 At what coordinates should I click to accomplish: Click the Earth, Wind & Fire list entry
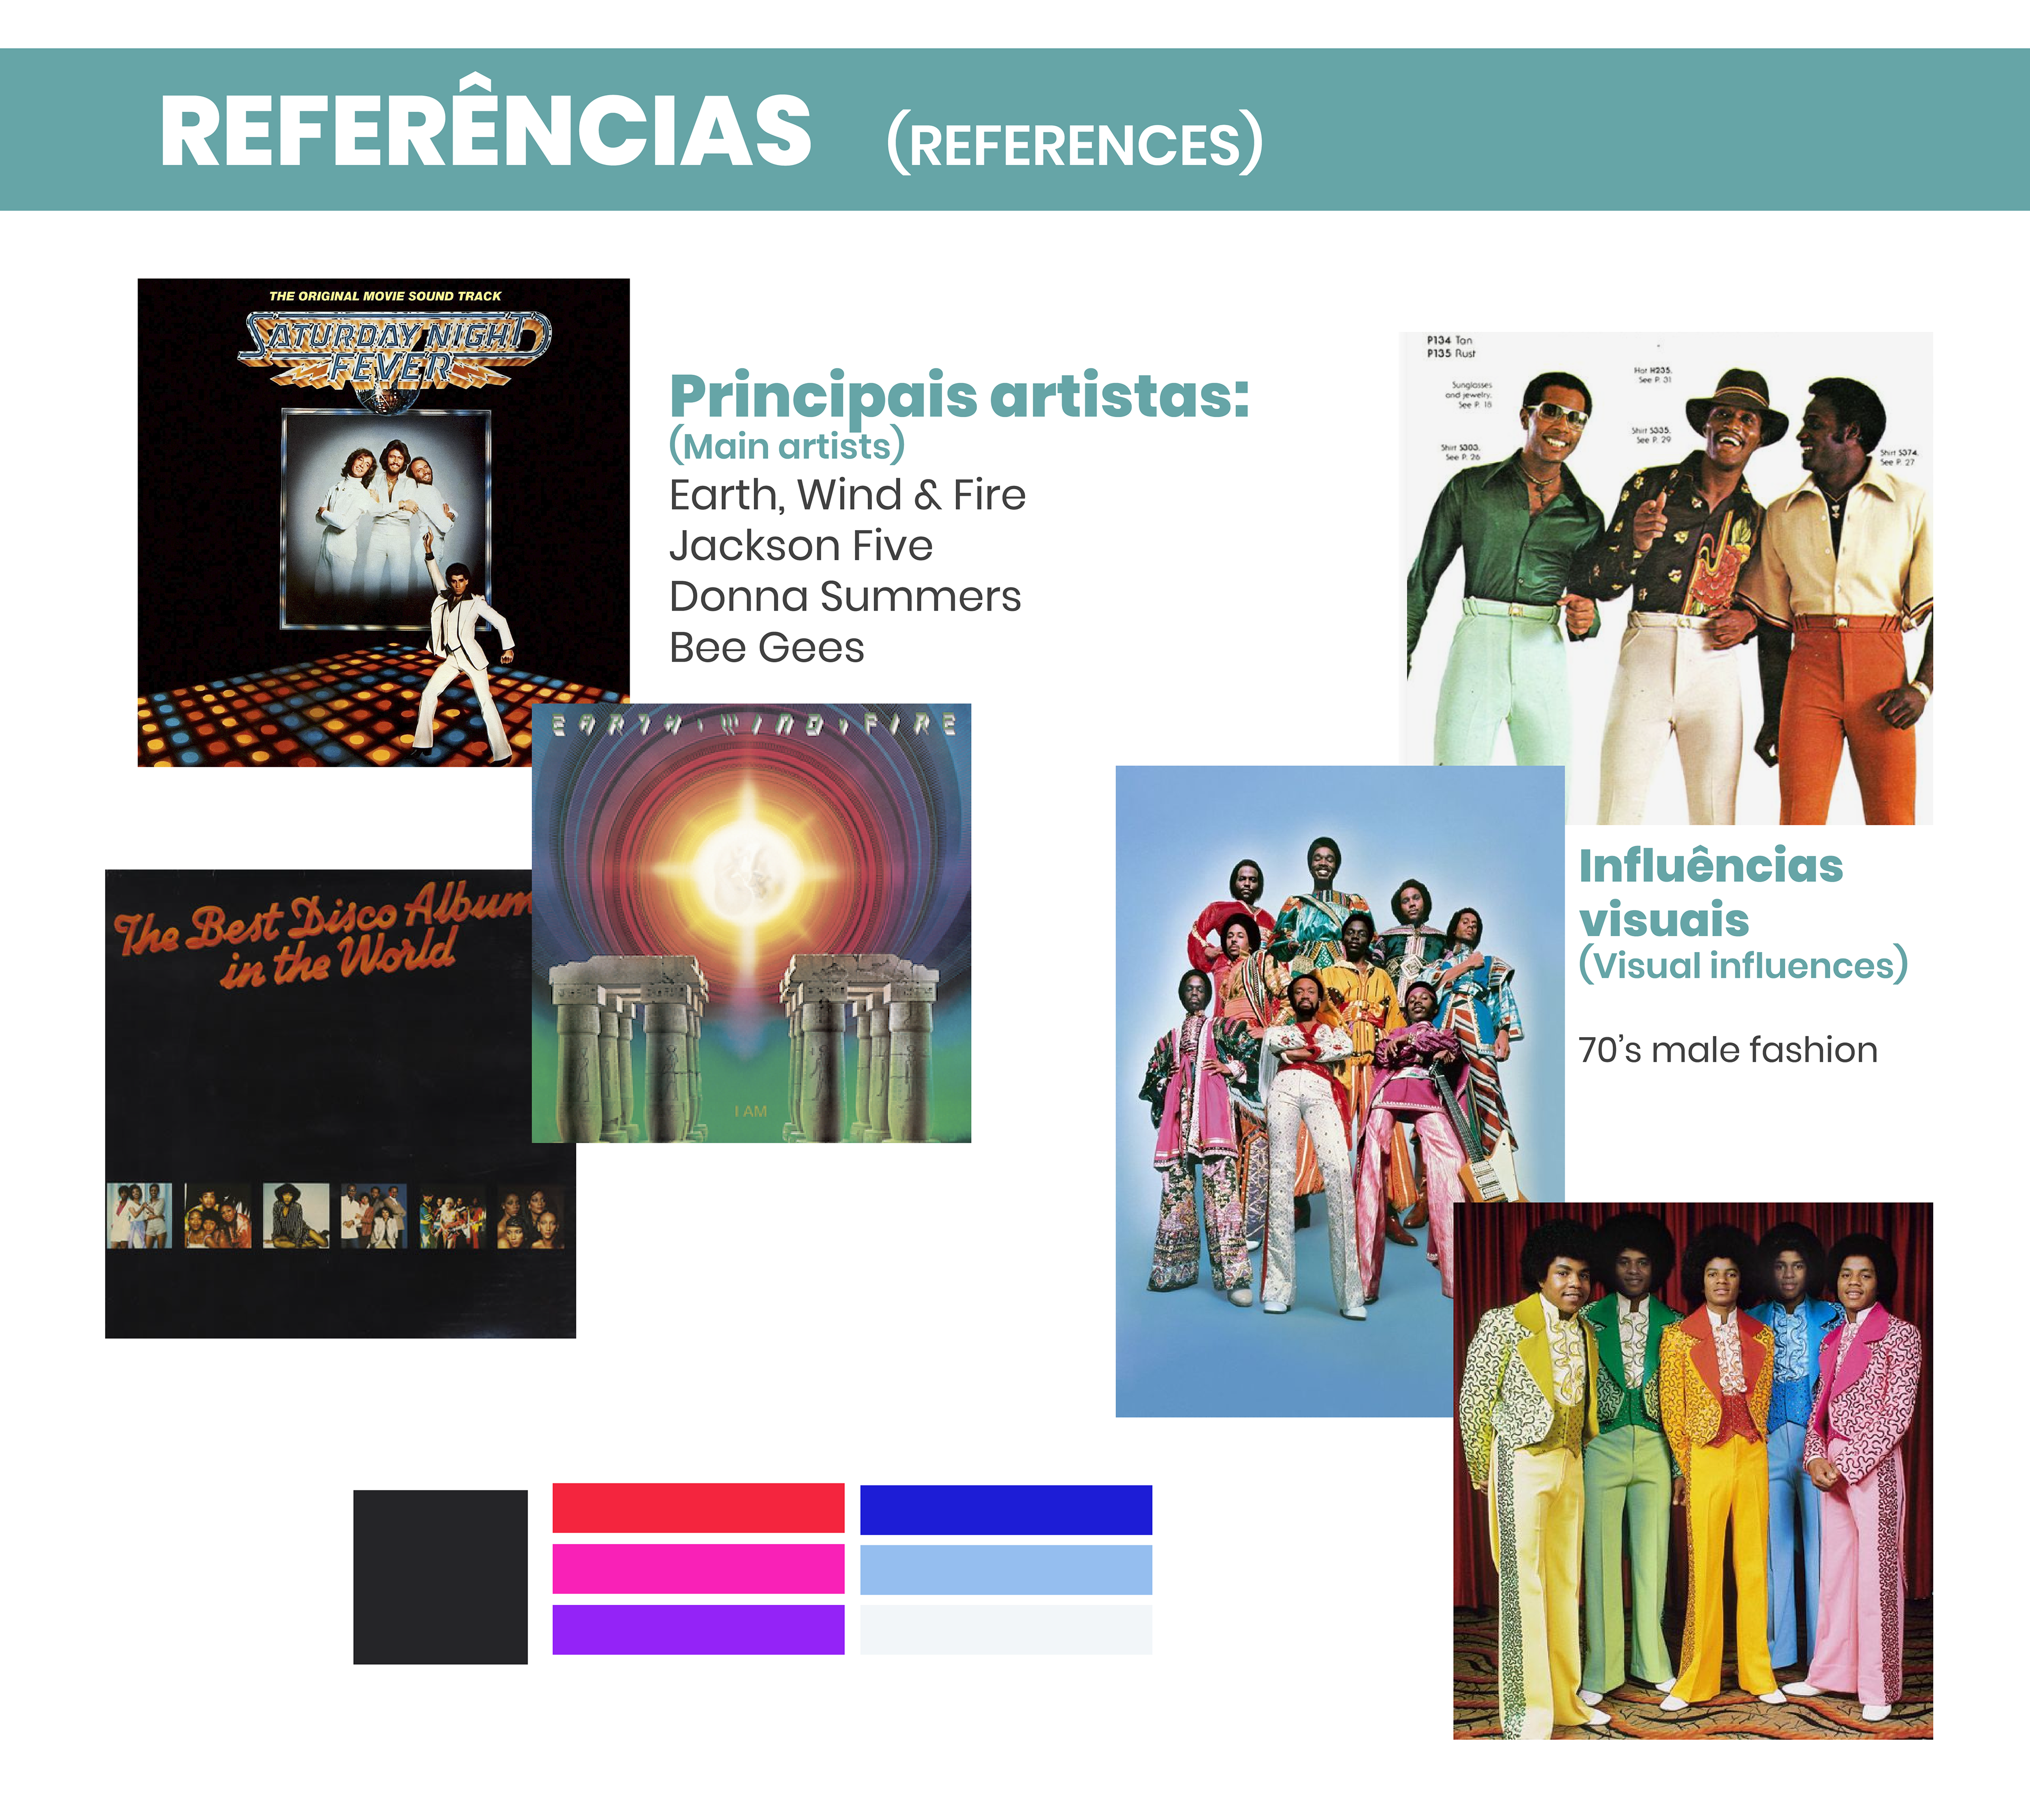point(848,495)
